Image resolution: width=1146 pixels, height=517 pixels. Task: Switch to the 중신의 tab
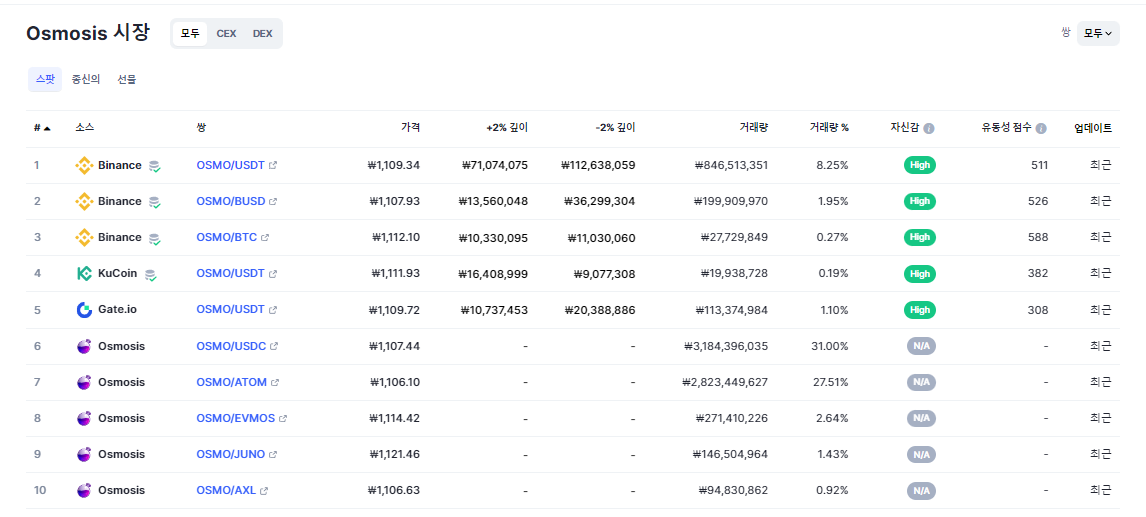[86, 80]
